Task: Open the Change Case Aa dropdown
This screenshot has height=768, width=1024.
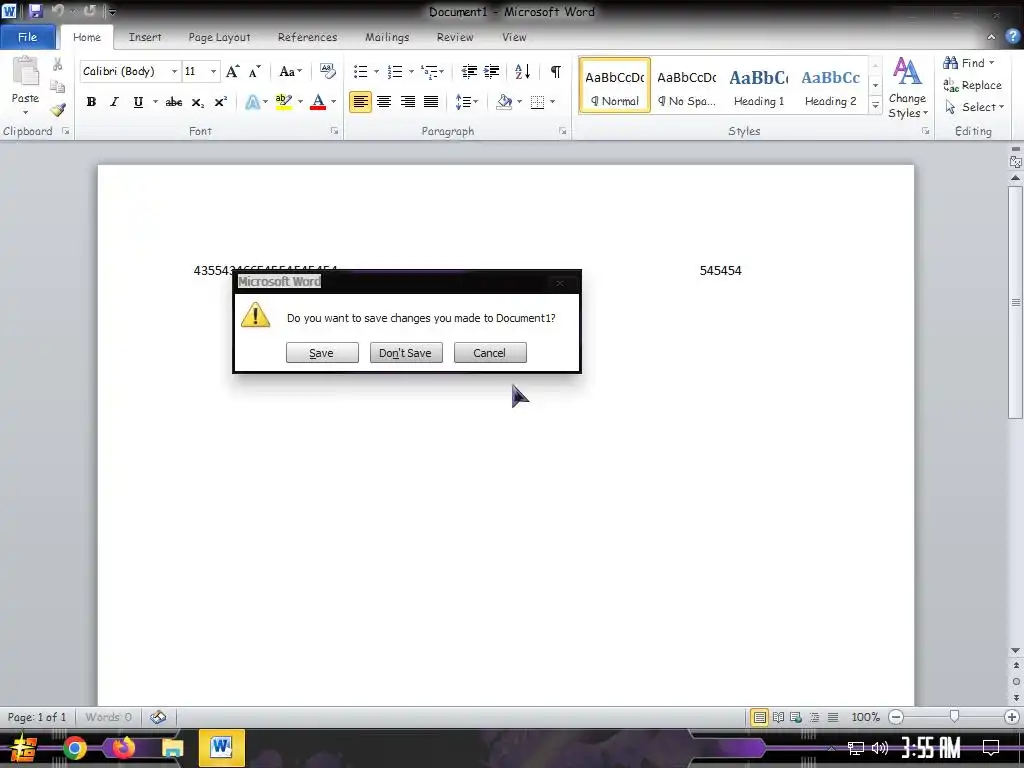Action: point(291,71)
